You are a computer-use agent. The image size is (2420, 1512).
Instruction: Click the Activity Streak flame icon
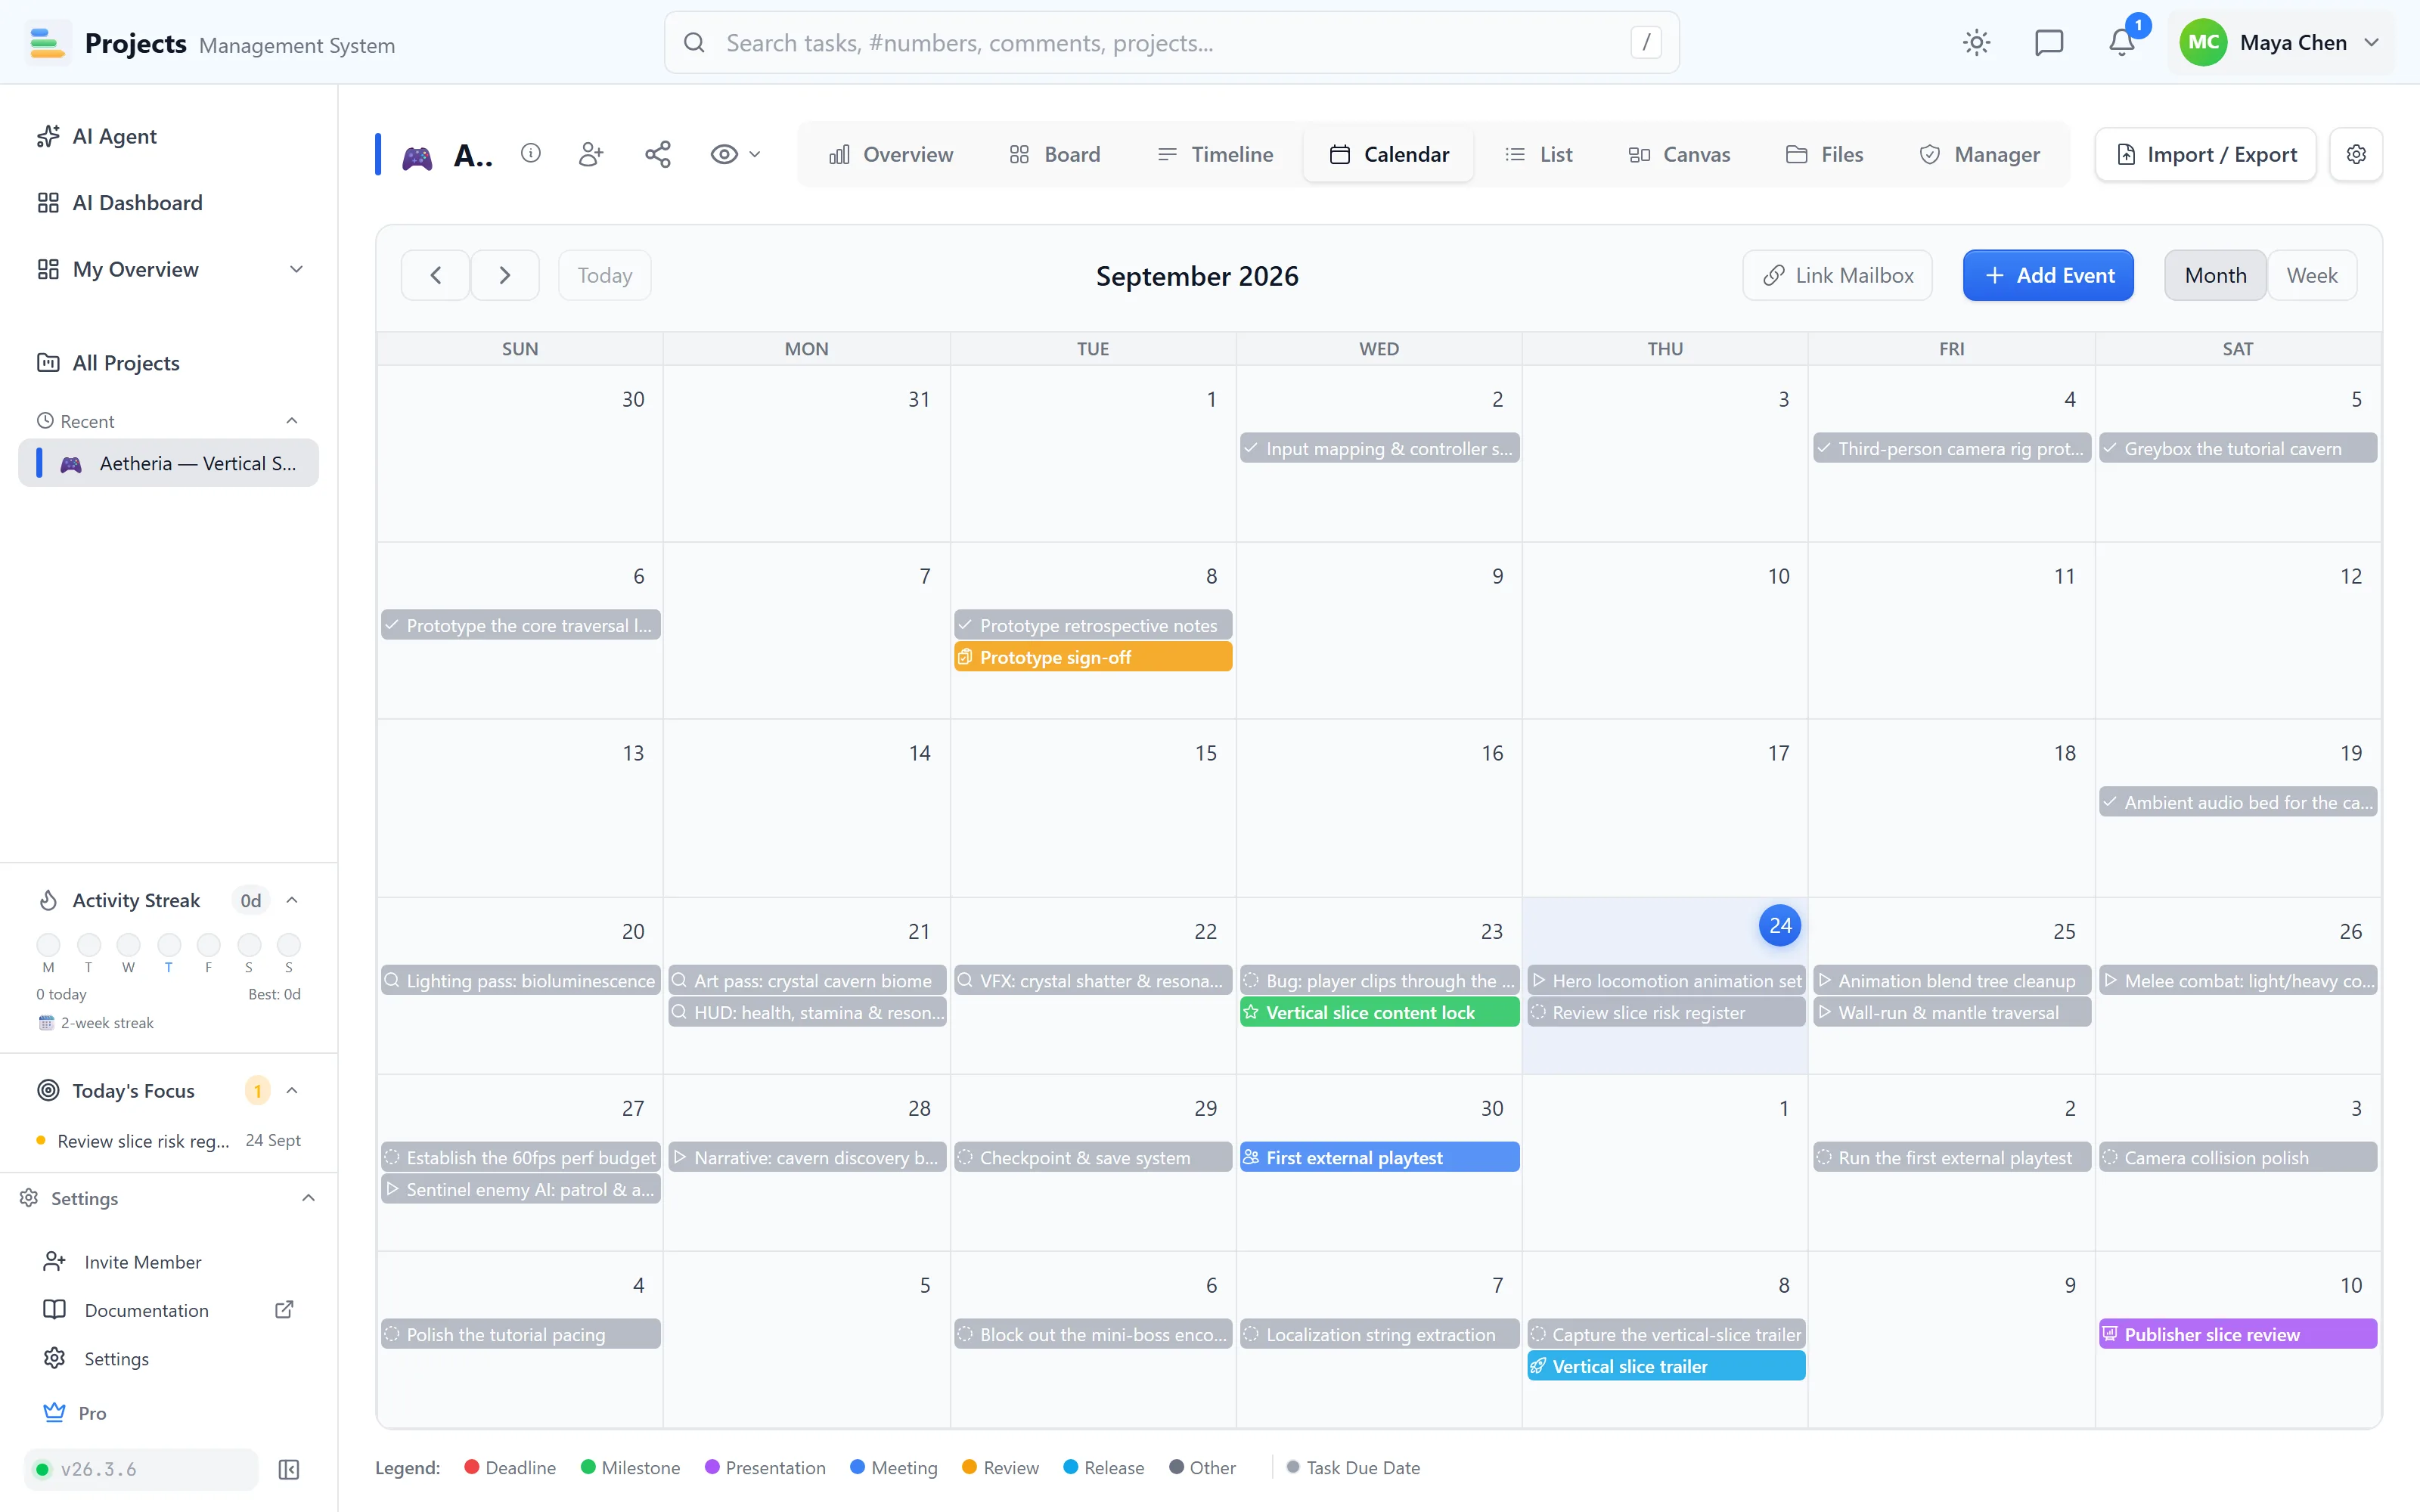pos(48,900)
